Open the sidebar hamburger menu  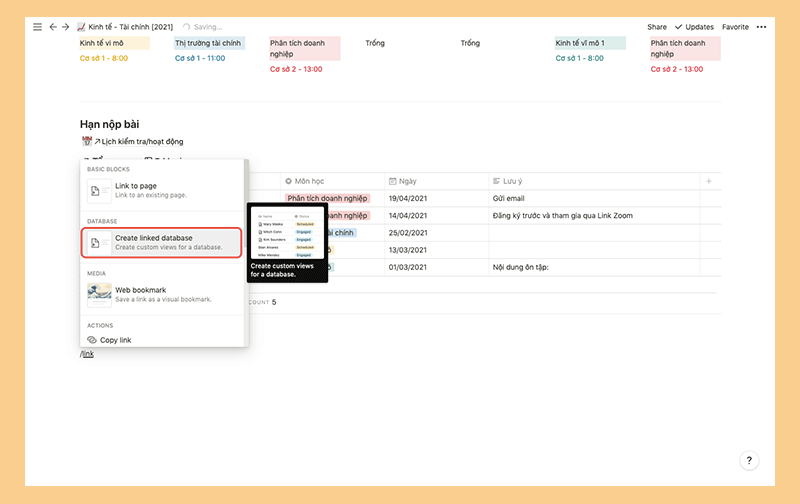[x=37, y=27]
